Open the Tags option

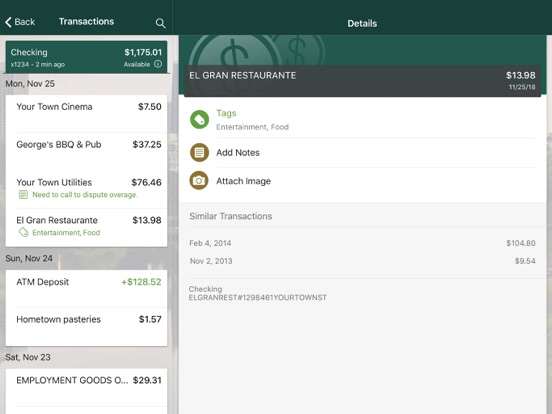point(363,120)
